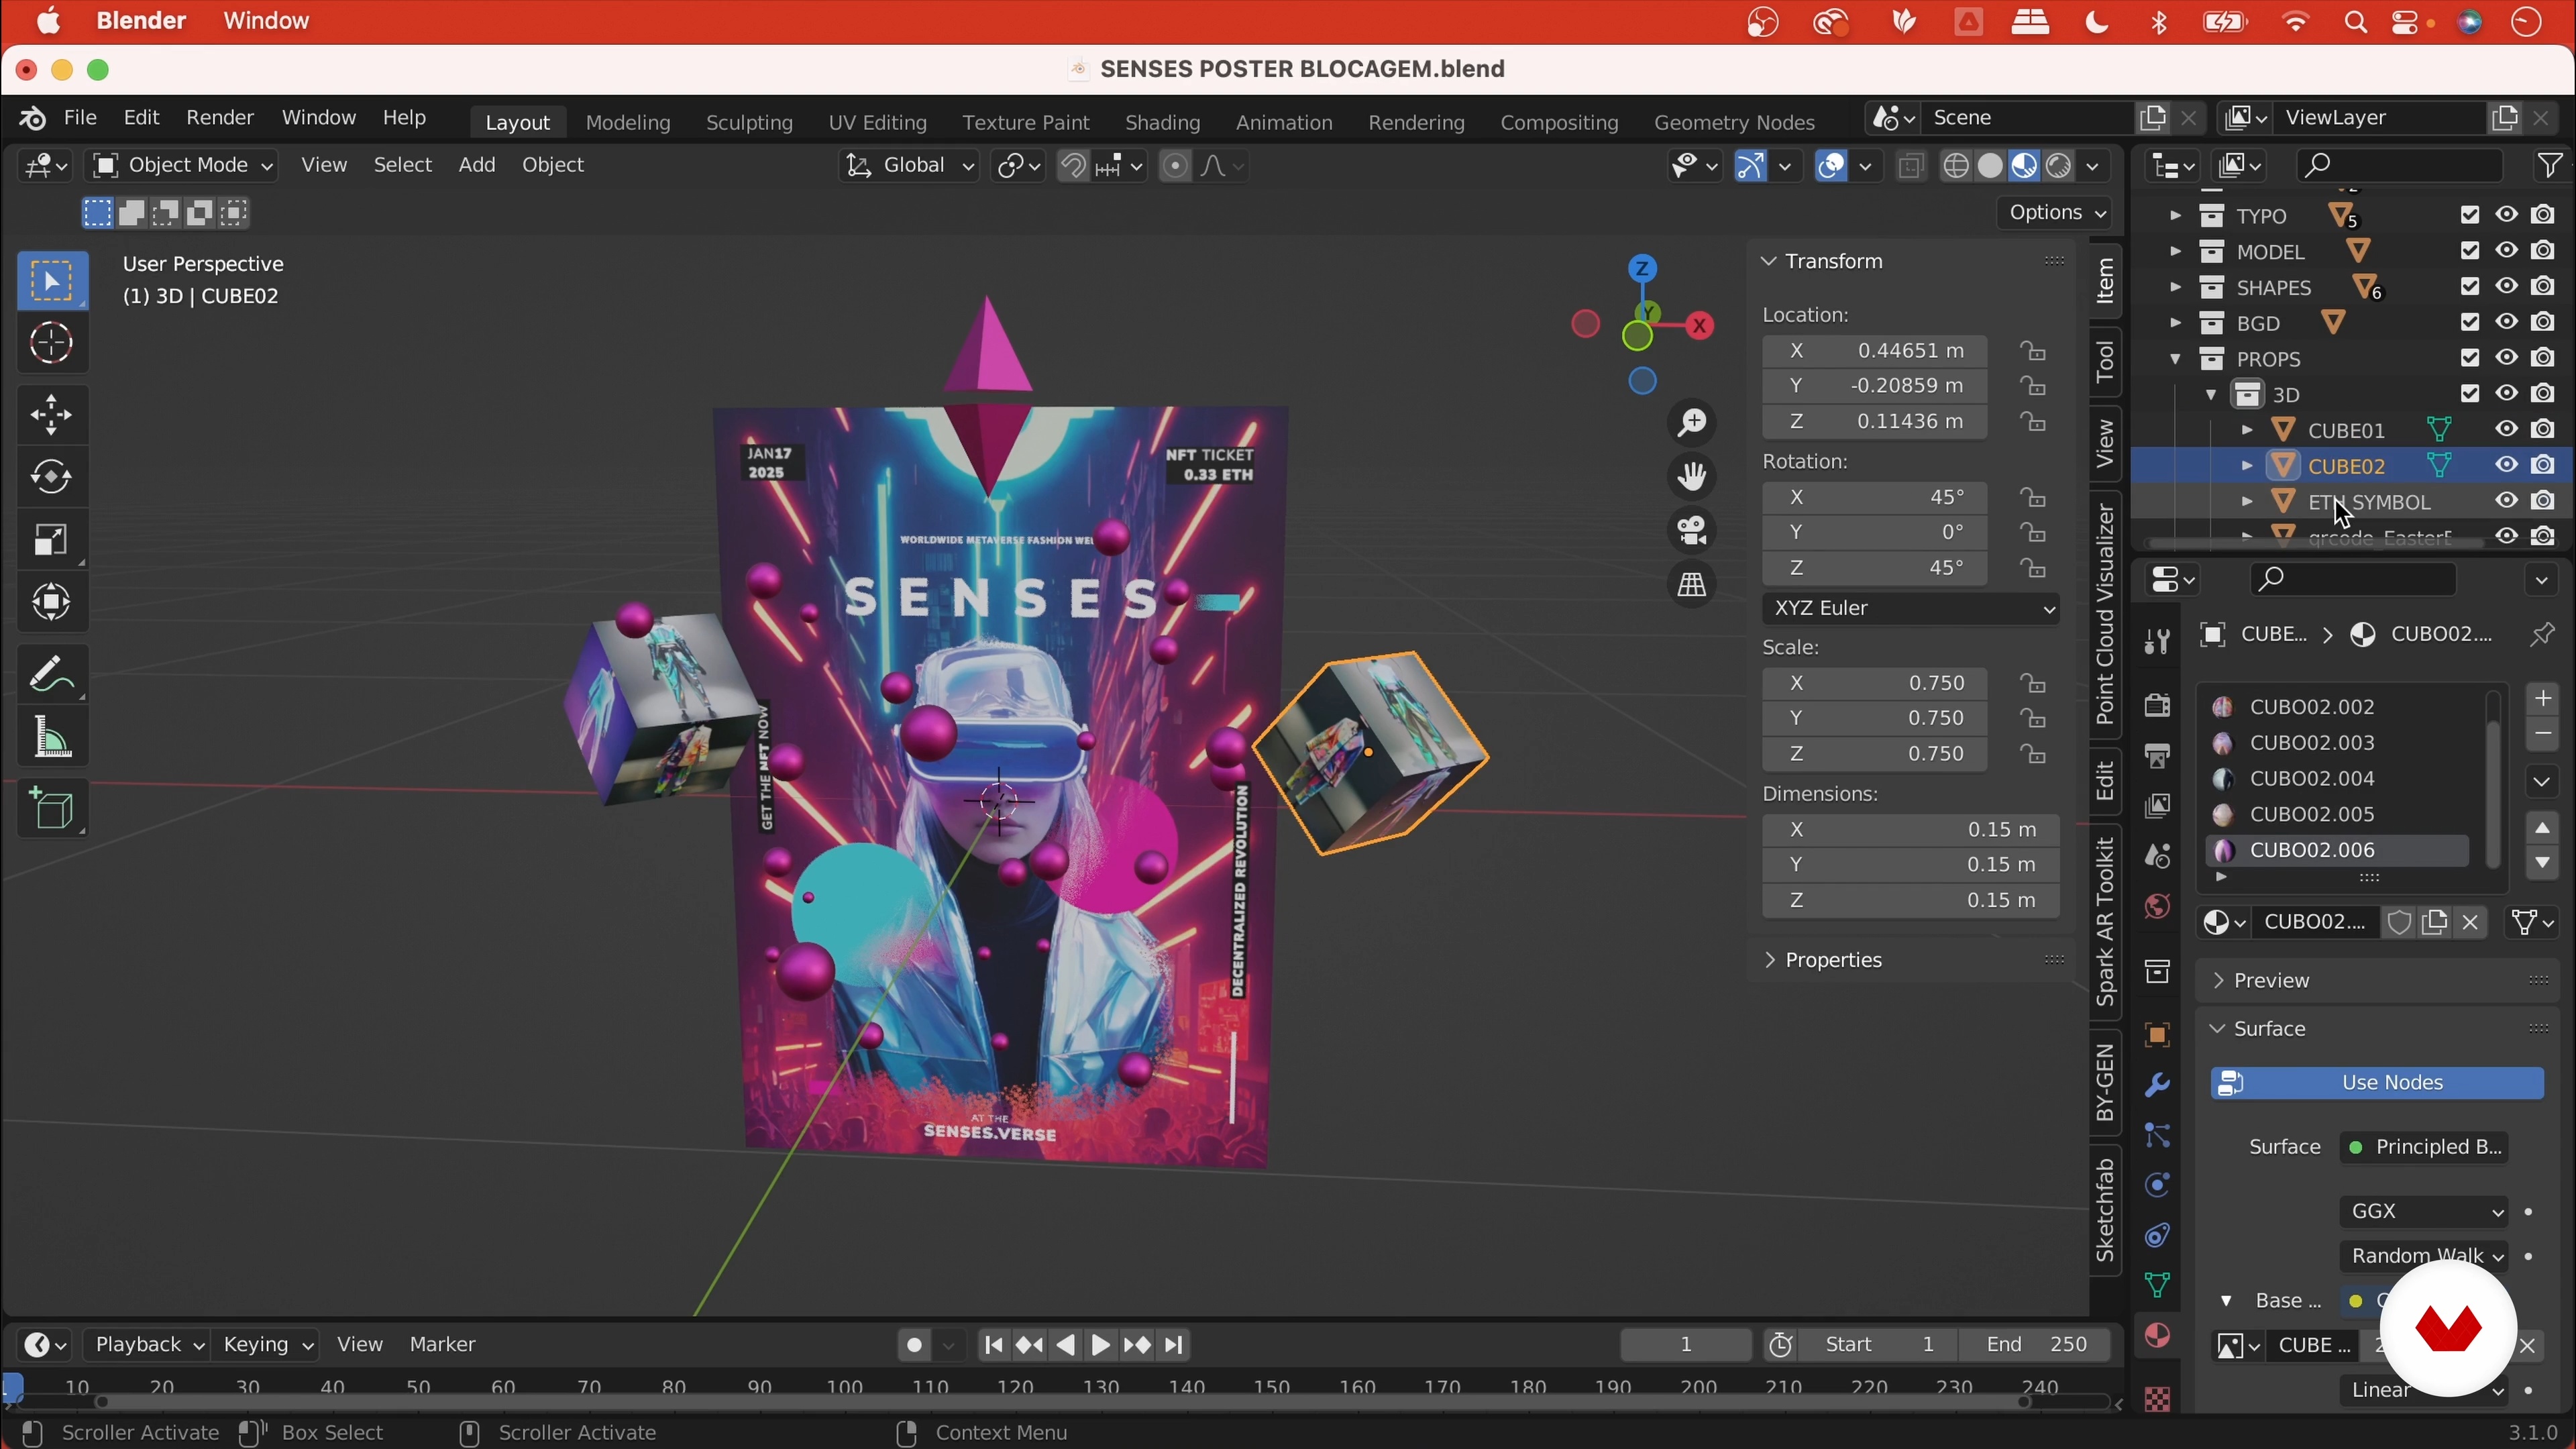Select the Annotate tool

[52, 674]
